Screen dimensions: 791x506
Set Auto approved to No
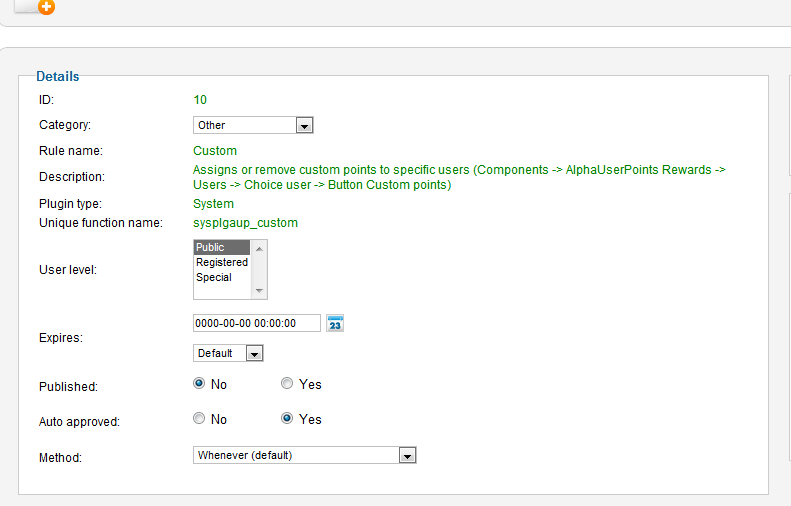coord(199,419)
